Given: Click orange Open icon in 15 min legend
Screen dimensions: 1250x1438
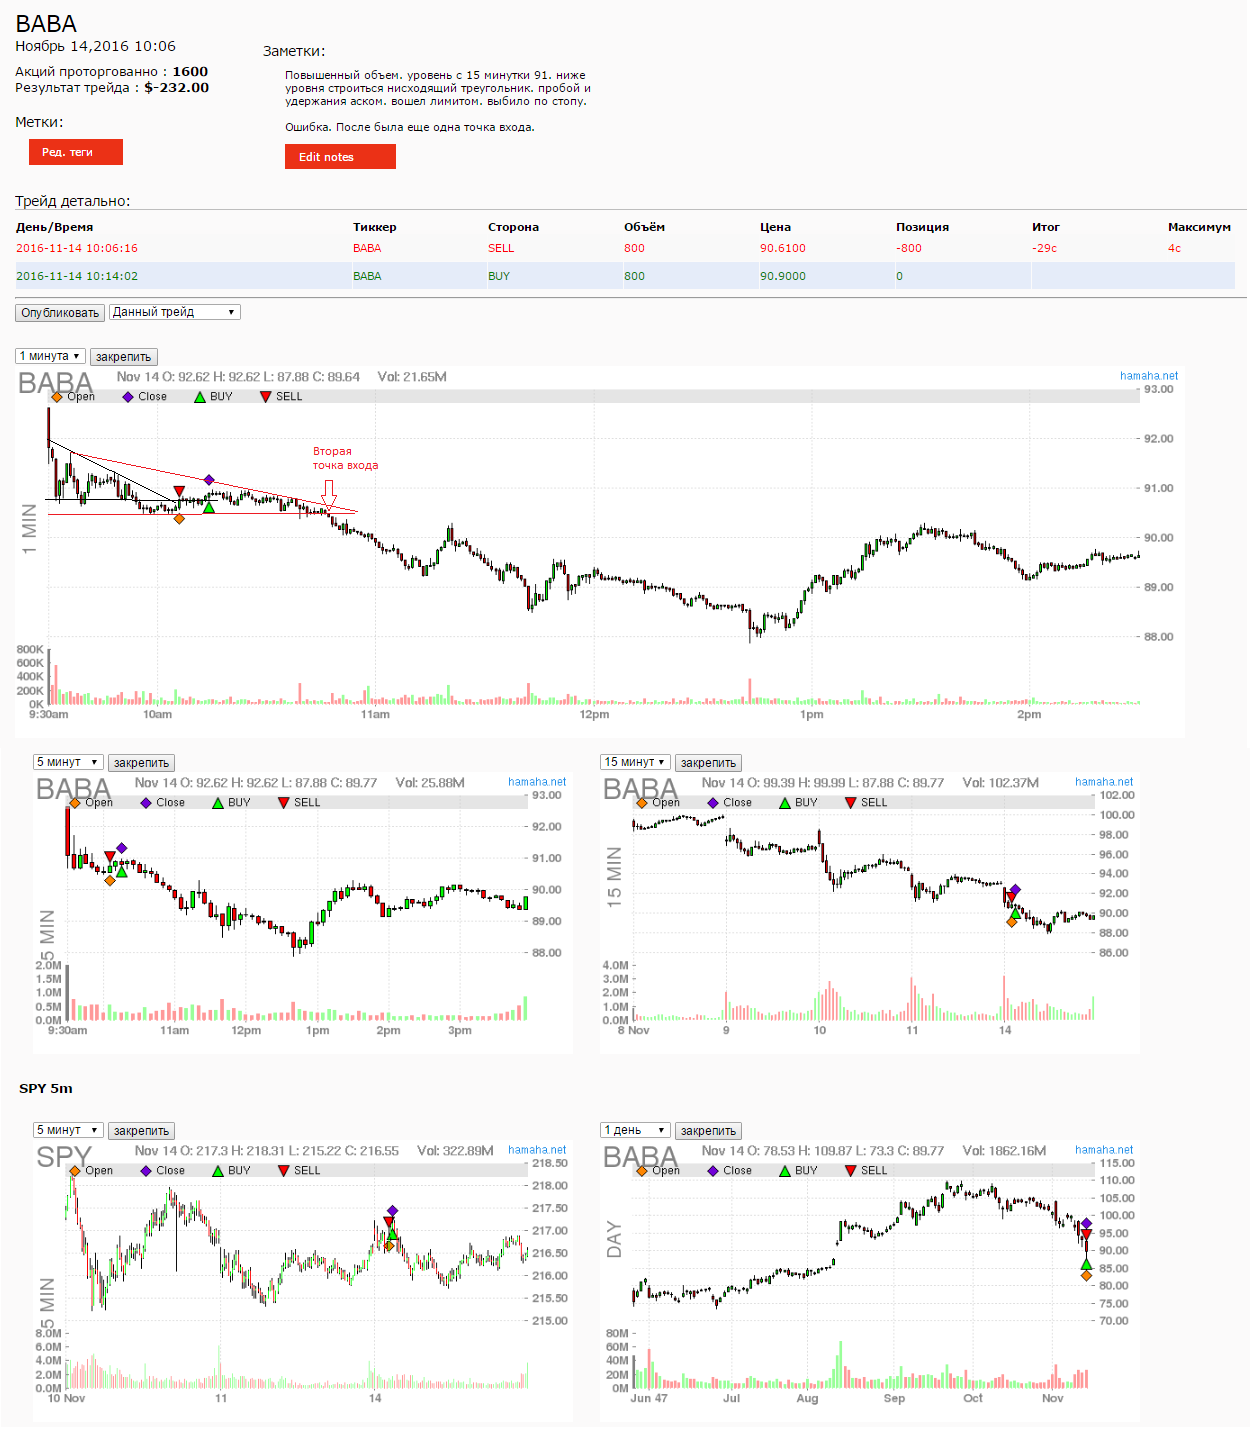Looking at the screenshot, I should [x=642, y=803].
